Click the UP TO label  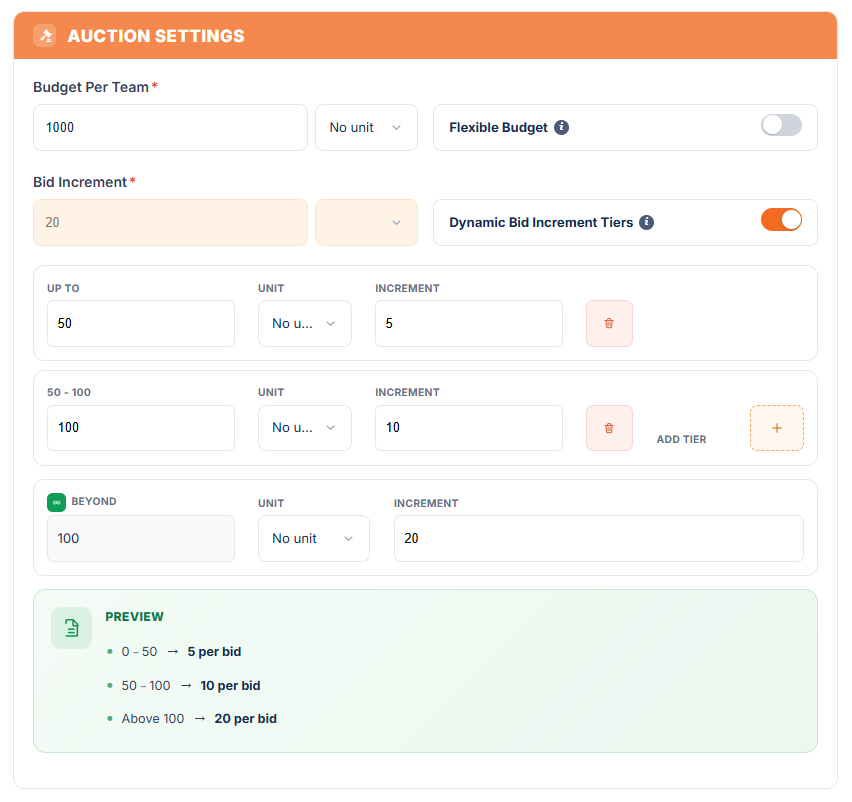(63, 289)
